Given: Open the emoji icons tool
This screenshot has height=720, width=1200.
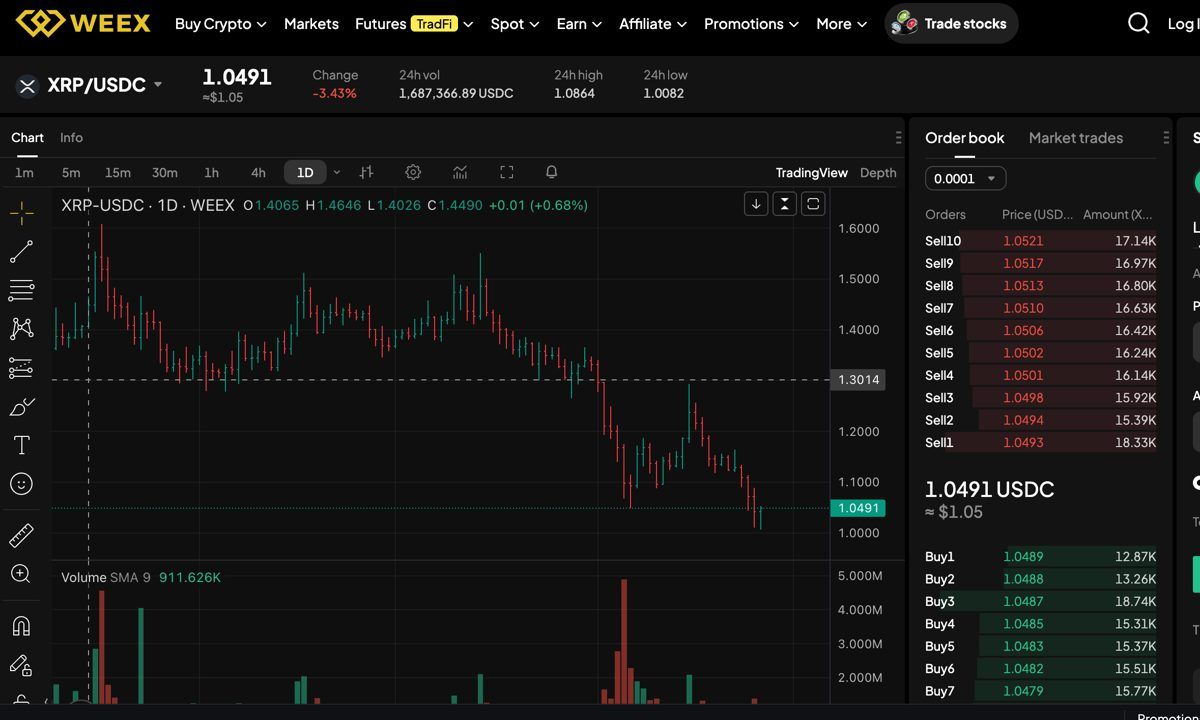Looking at the screenshot, I should pyautogui.click(x=21, y=484).
